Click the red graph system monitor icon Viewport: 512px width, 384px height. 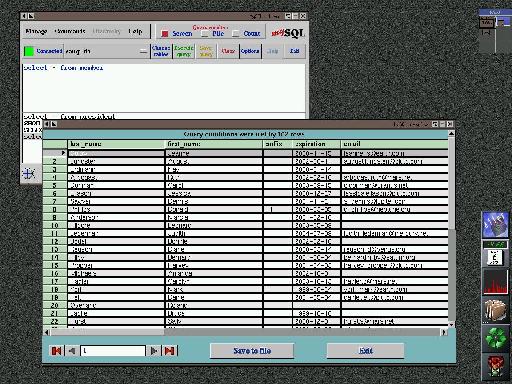(496, 283)
